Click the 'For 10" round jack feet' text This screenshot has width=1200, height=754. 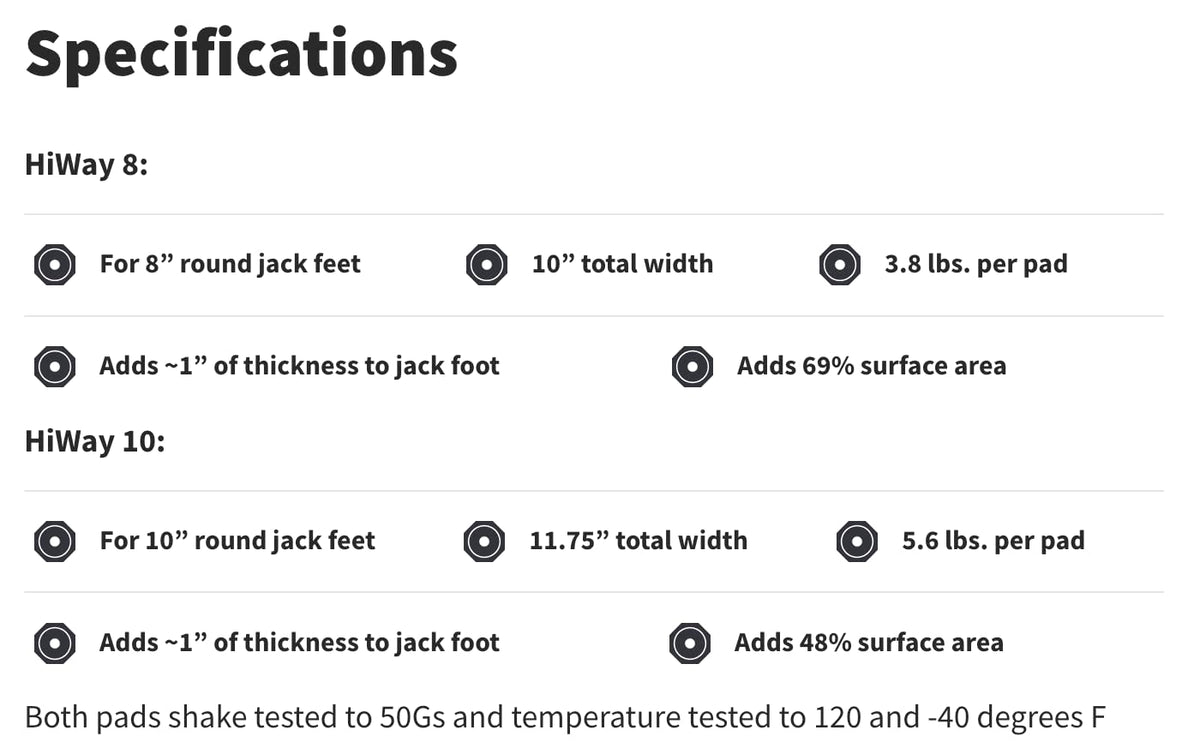(237, 541)
